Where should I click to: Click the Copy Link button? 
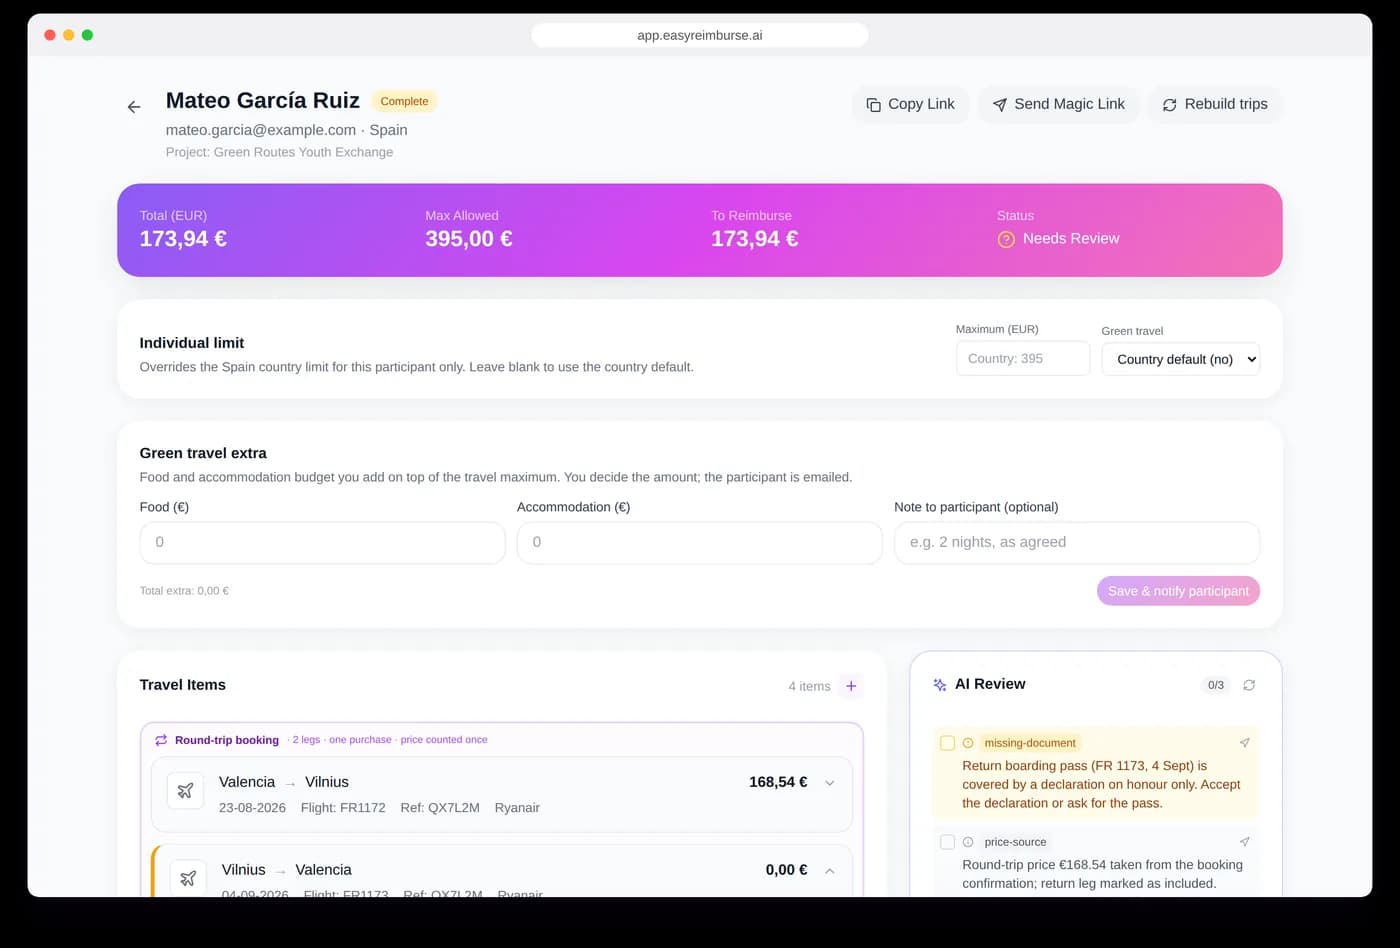pos(910,104)
